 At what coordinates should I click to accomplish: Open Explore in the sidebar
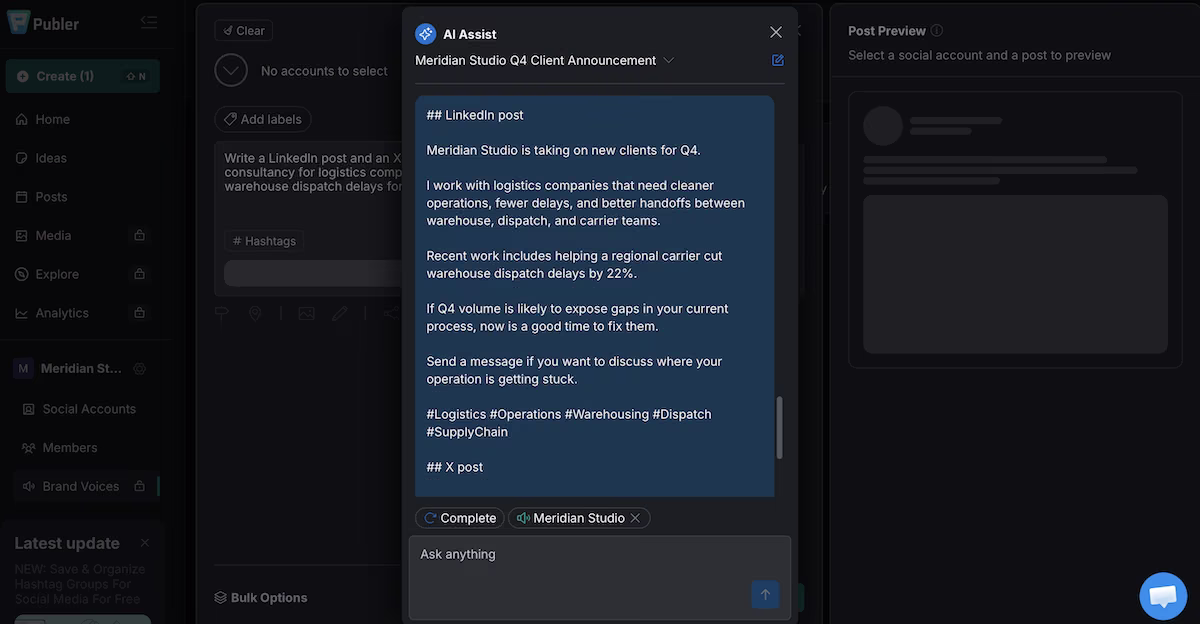(57, 274)
